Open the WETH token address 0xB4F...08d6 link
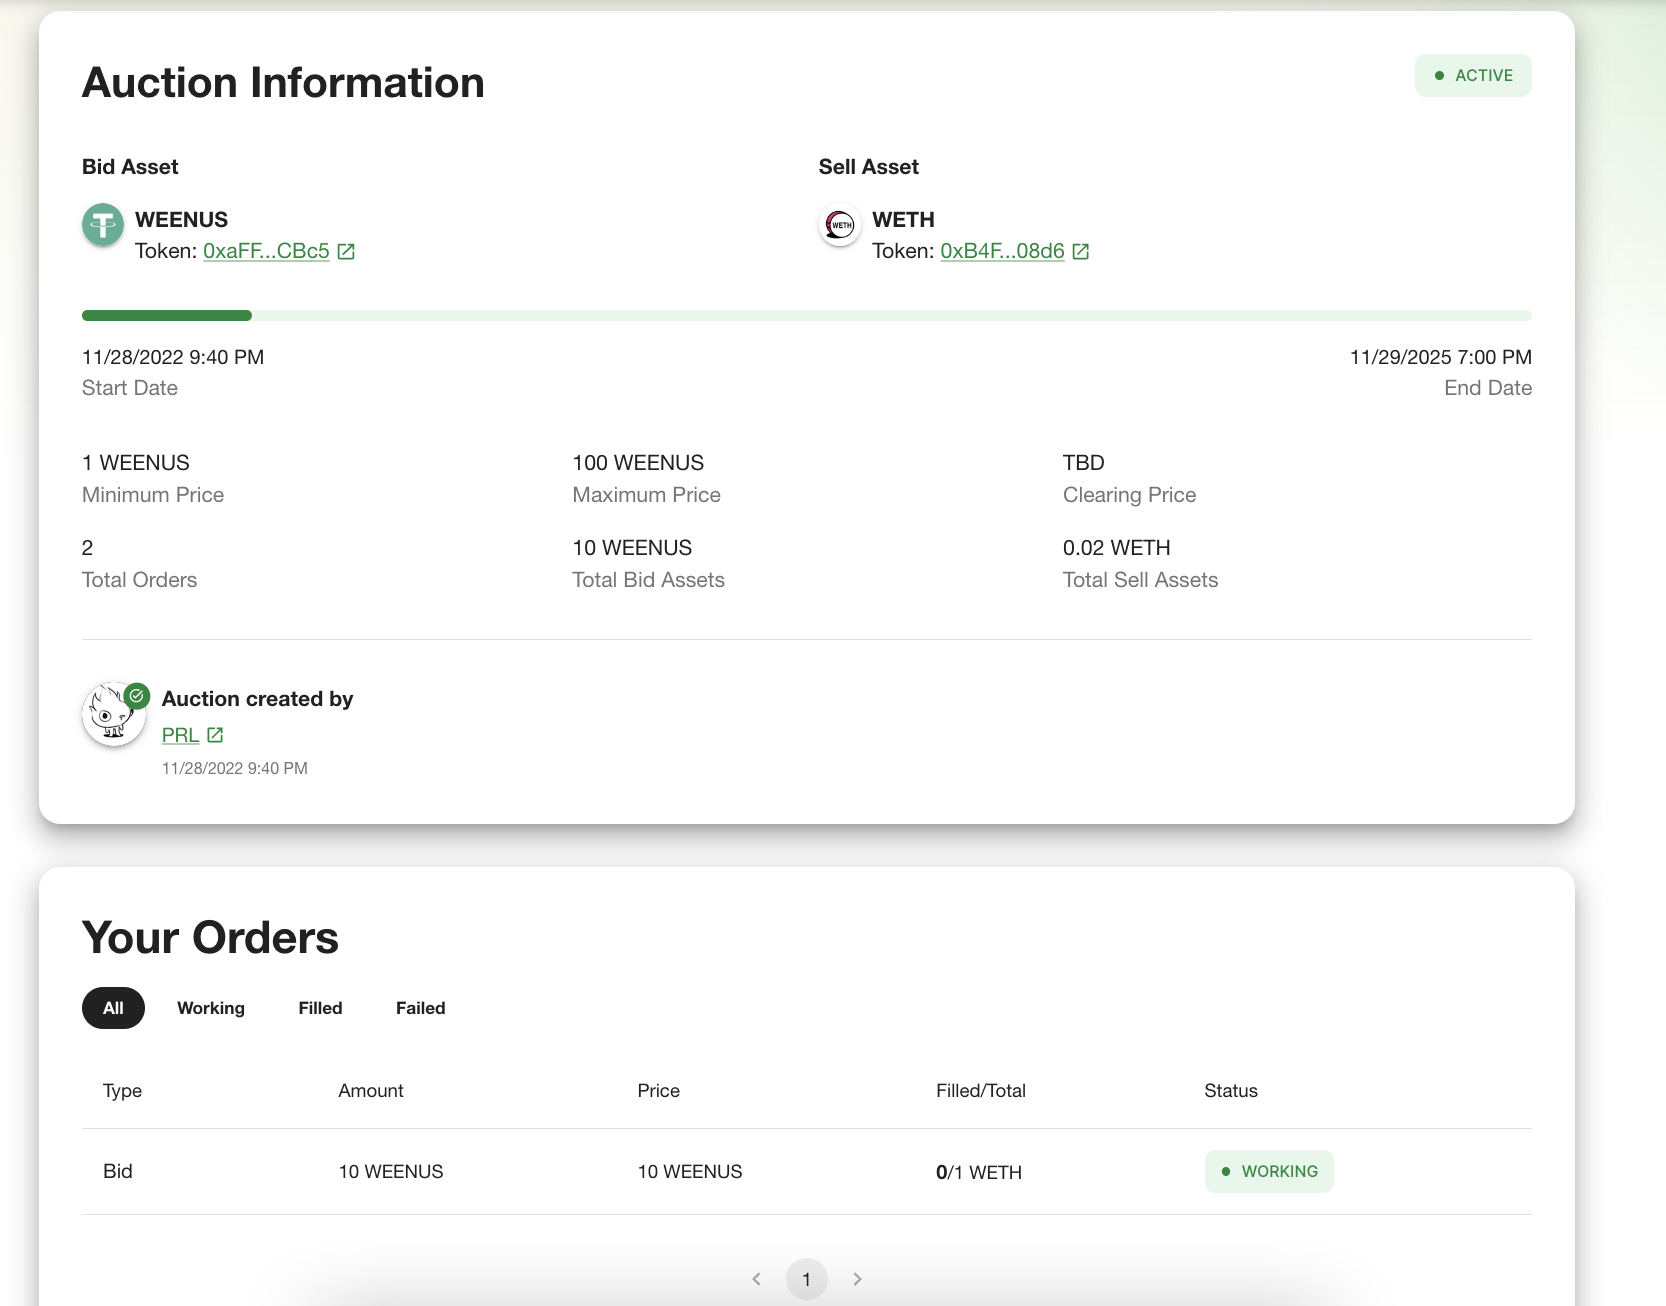Screen dimensions: 1666x1306 [1002, 252]
